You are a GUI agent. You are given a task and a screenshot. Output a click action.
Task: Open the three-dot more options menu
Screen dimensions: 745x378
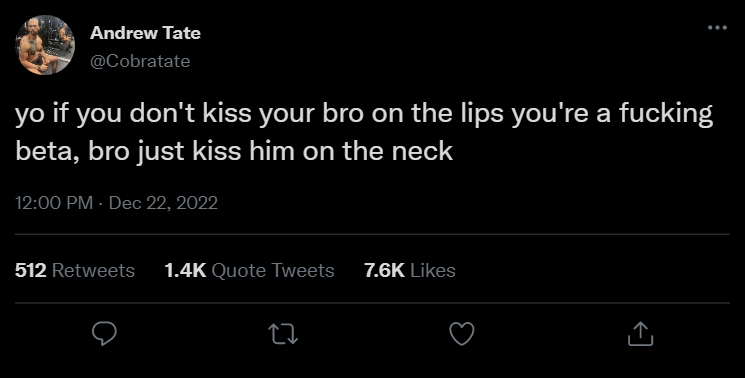[717, 28]
